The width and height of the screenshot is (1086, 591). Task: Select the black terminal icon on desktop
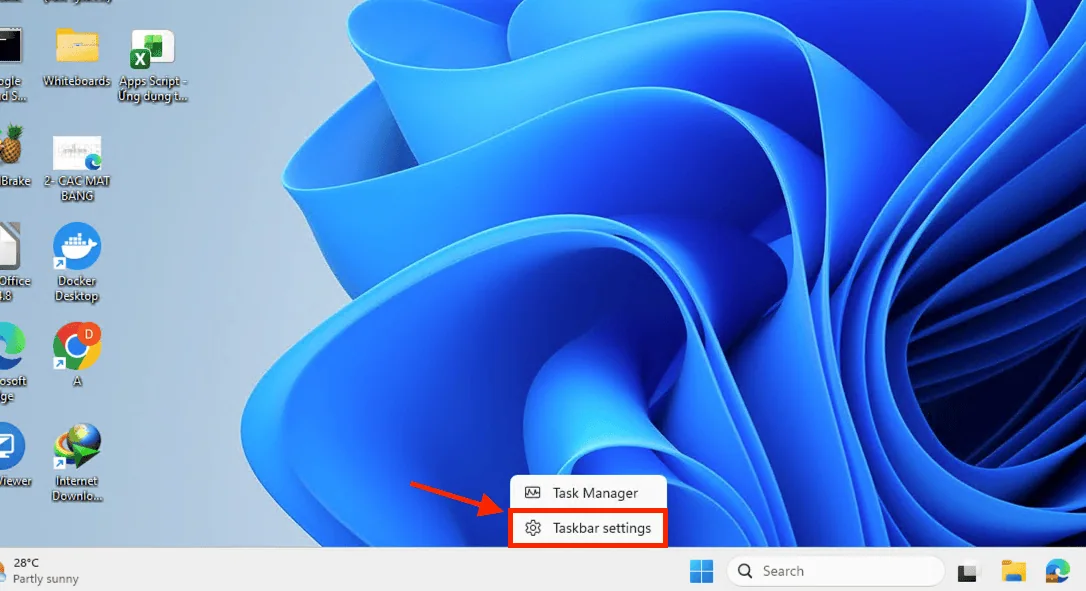[x=9, y=46]
